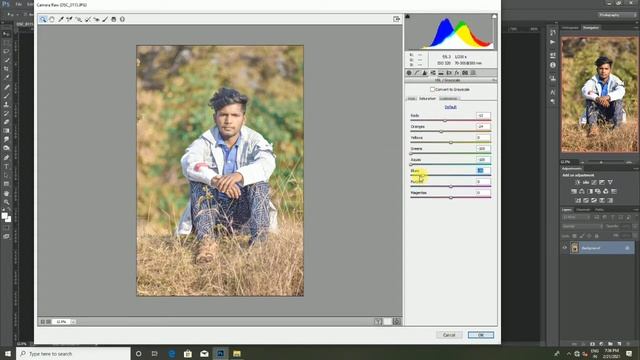
Task: Click the Cancel button in Camera Raw
Action: (449, 335)
